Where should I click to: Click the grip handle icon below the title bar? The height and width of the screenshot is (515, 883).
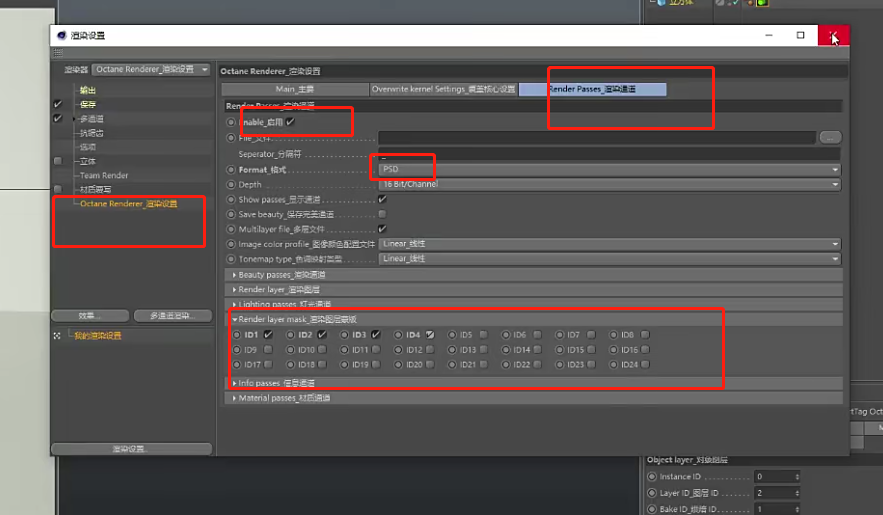[58, 52]
